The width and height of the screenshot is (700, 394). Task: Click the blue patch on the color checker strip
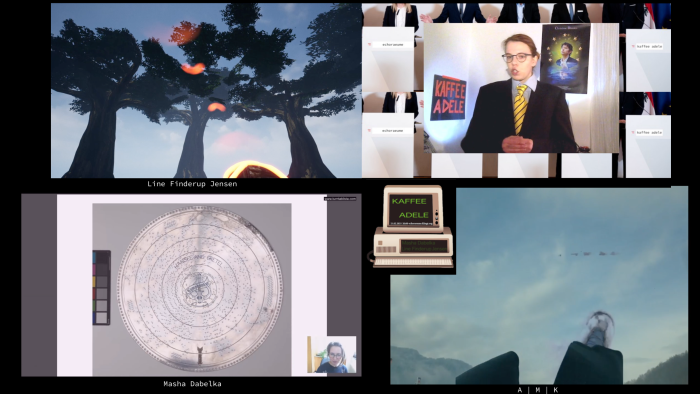tap(95, 318)
